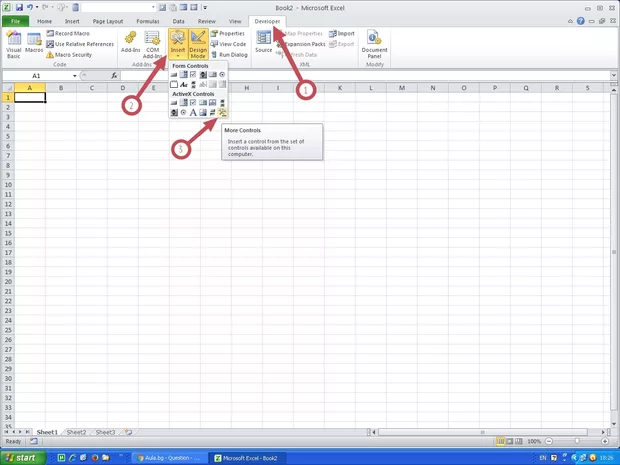Click the Add-Ins gear icon
The width and height of the screenshot is (620, 465).
pyautogui.click(x=130, y=41)
